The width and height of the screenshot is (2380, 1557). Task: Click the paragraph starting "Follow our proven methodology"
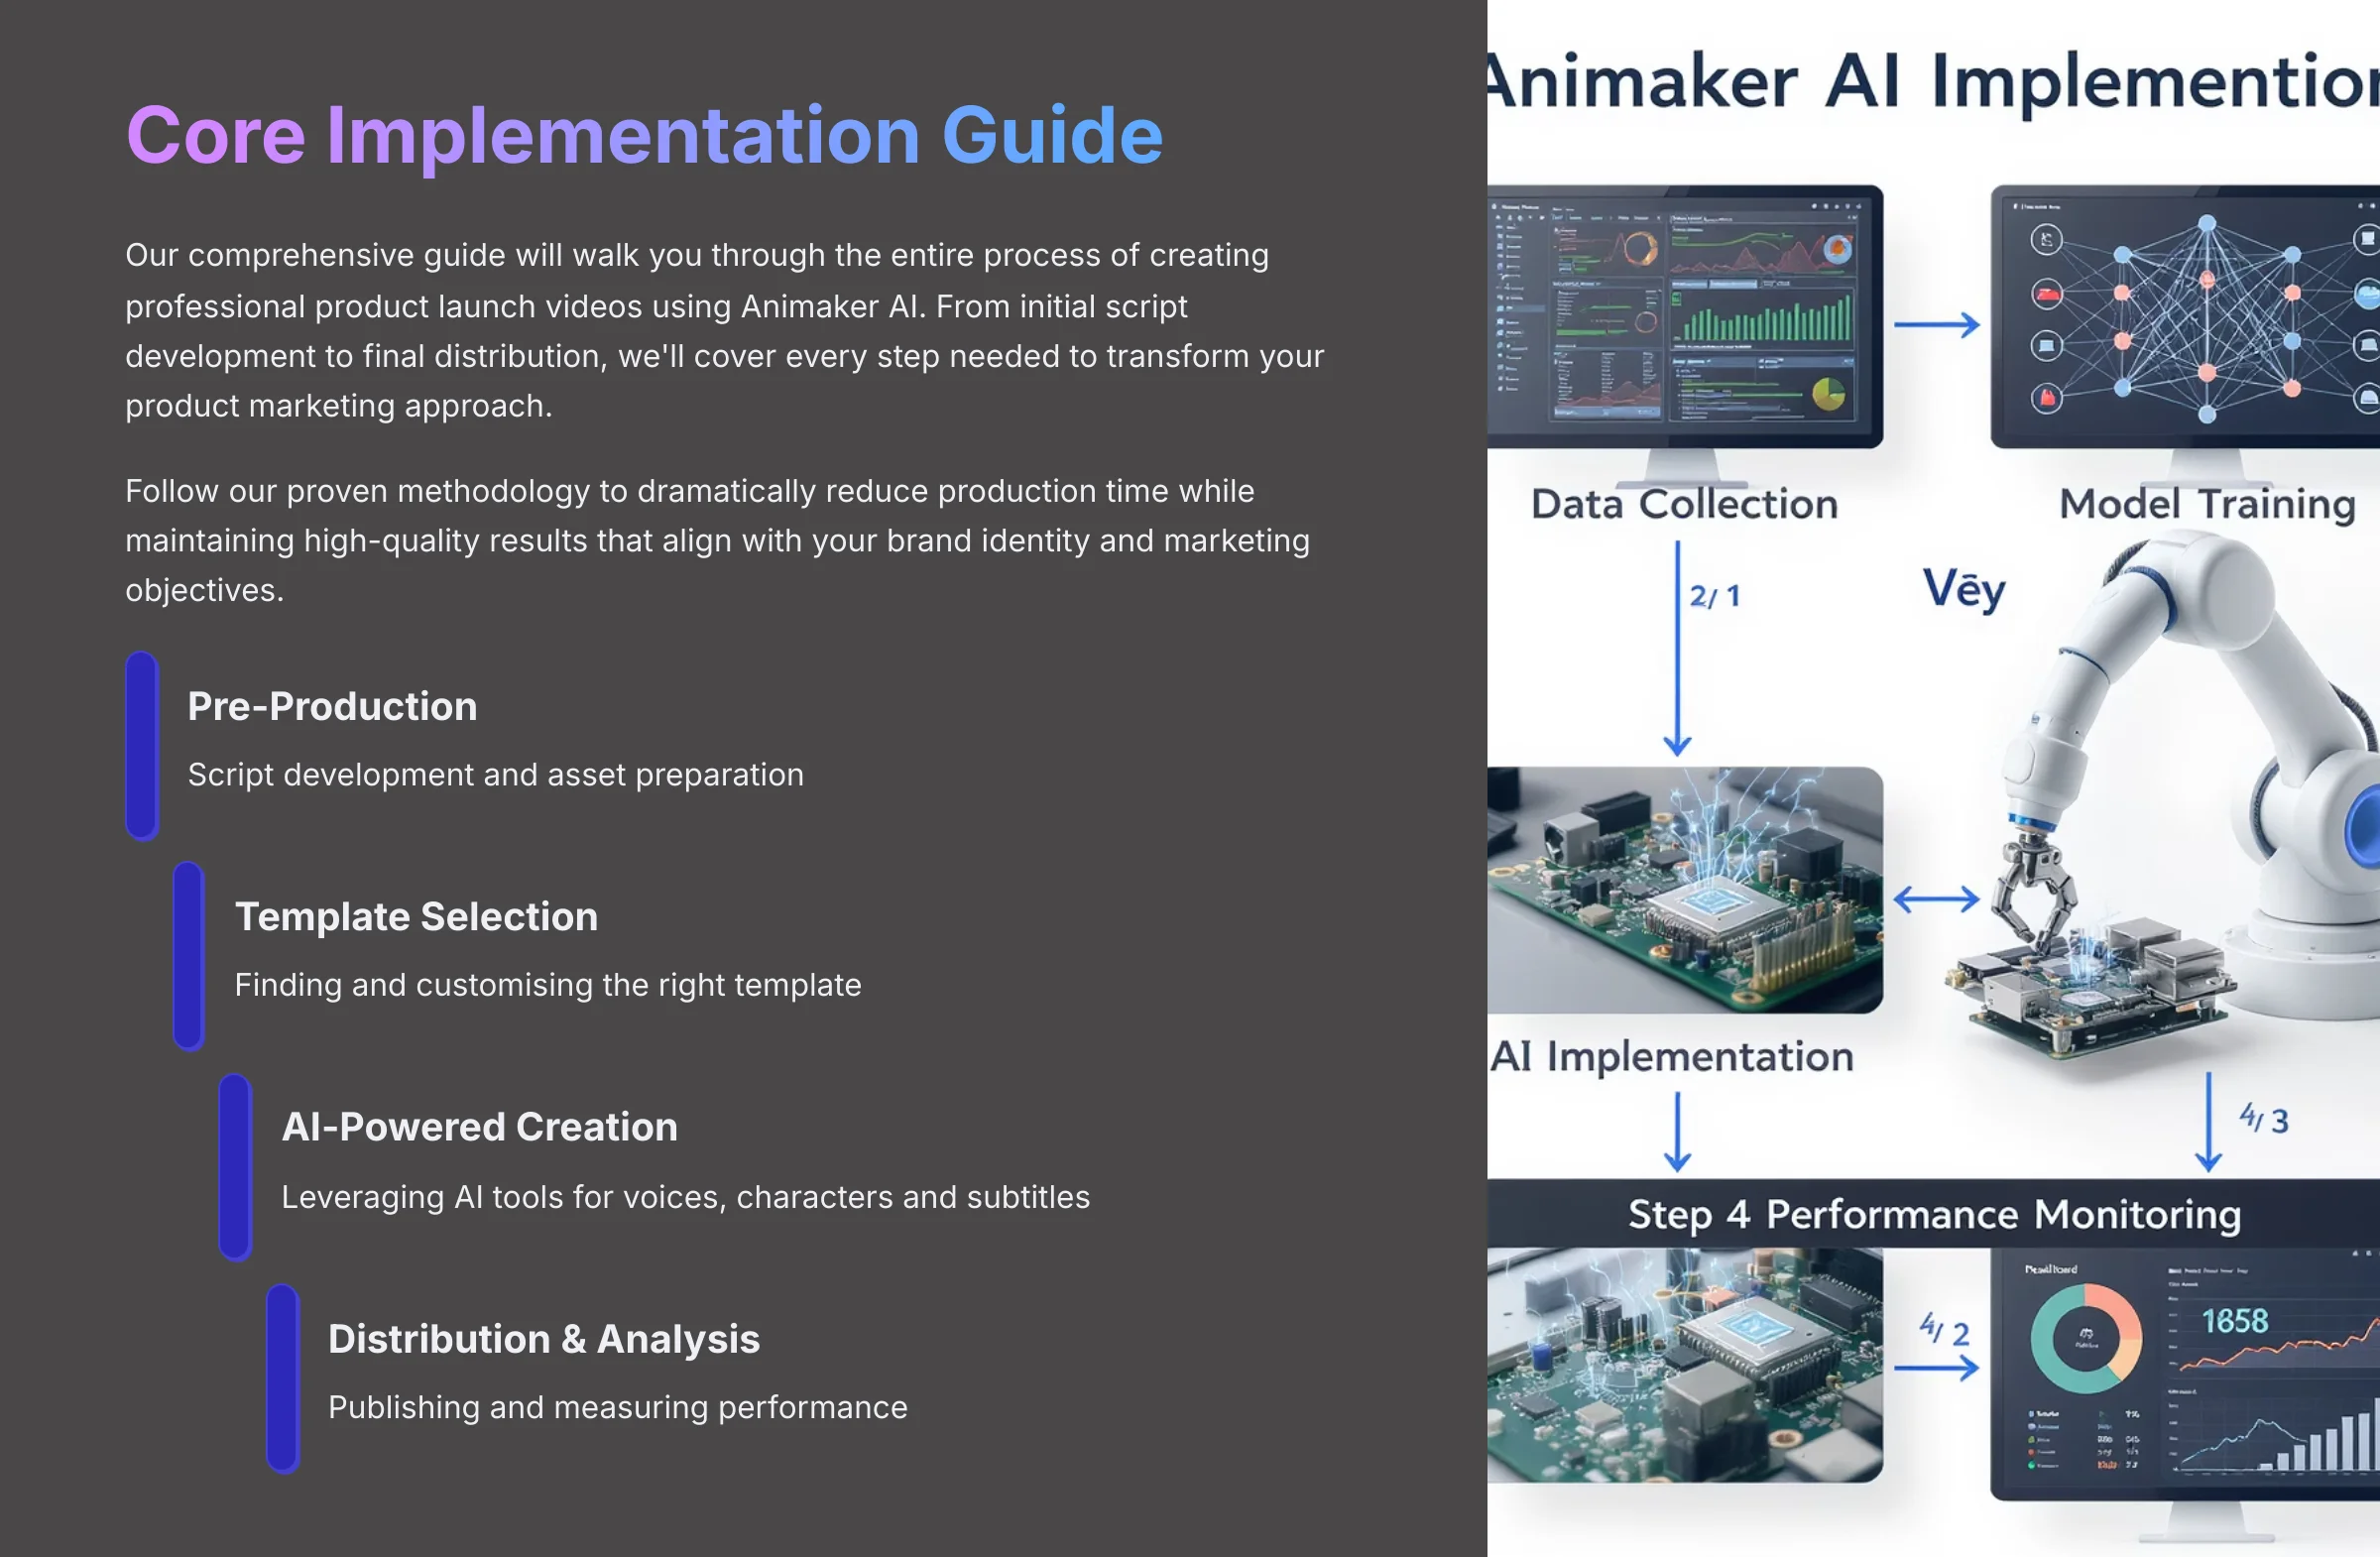click(717, 540)
